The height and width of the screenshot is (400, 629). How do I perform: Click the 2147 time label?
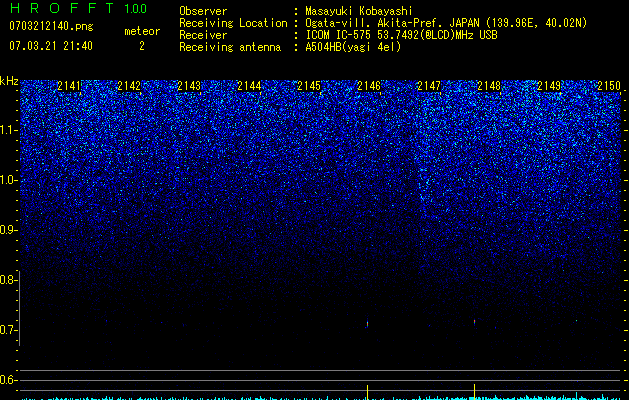429,86
